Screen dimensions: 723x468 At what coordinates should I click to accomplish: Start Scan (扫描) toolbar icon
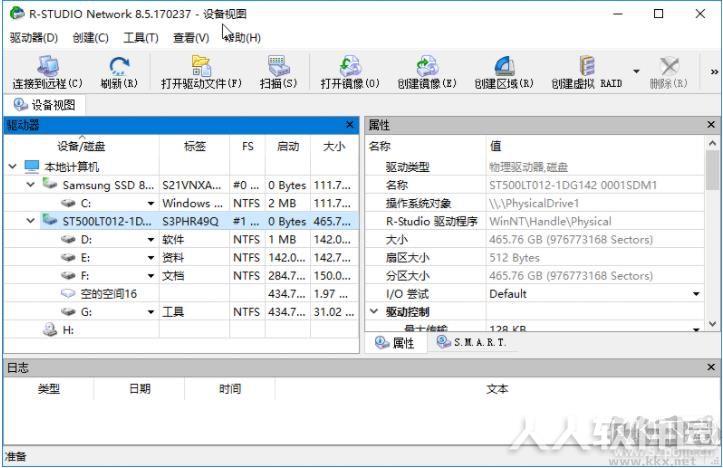[278, 66]
